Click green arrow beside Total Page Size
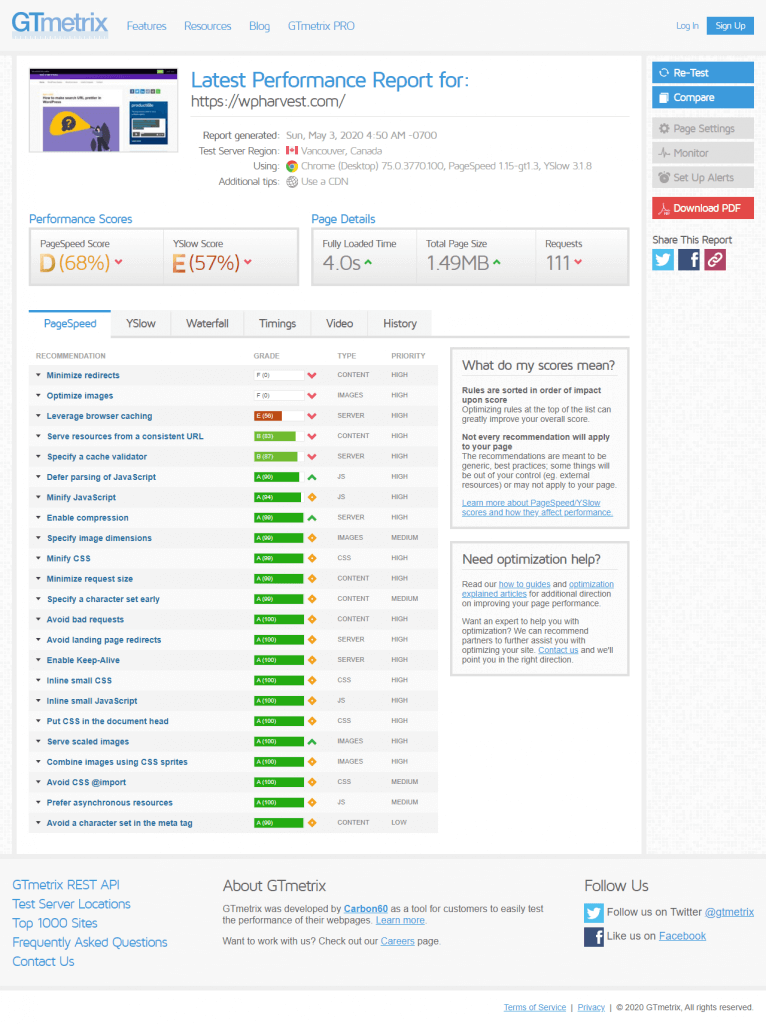The width and height of the screenshot is (766, 1024). pos(497,262)
